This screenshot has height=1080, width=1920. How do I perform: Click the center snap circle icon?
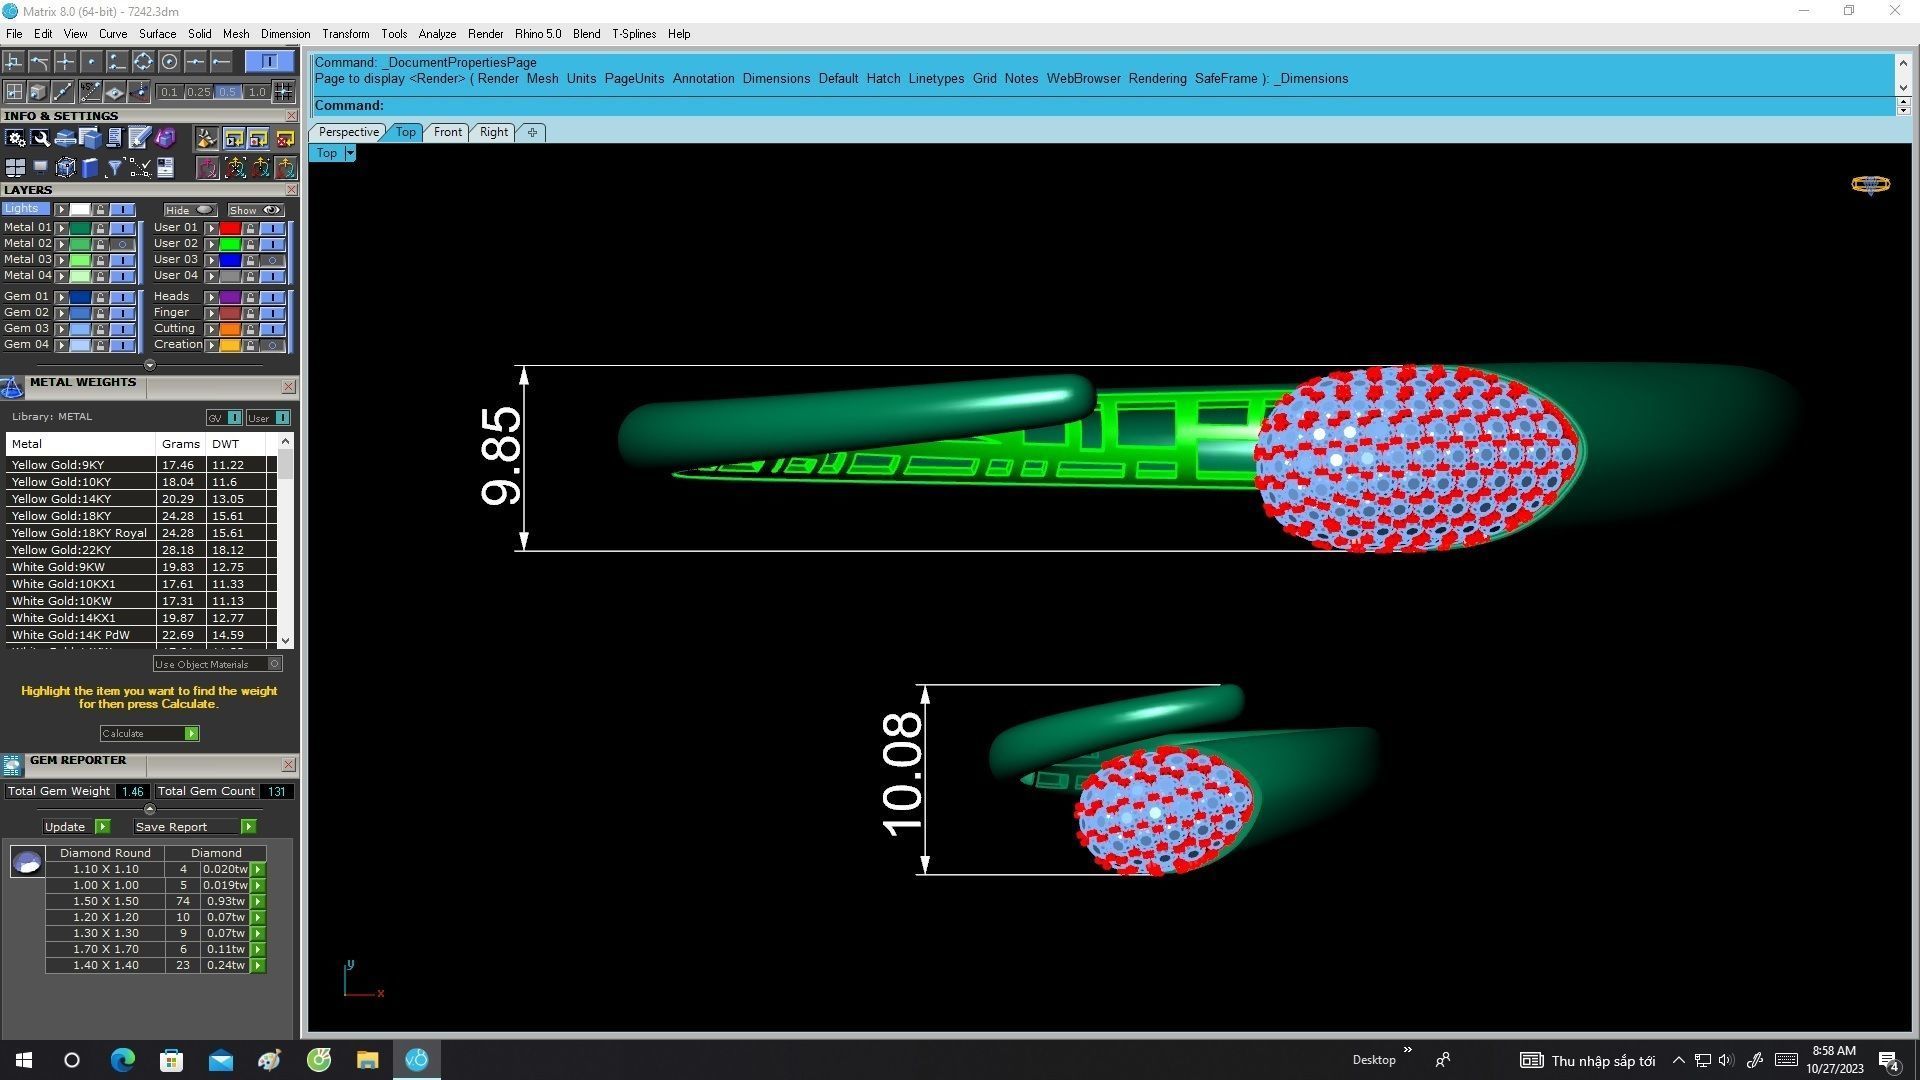(169, 62)
